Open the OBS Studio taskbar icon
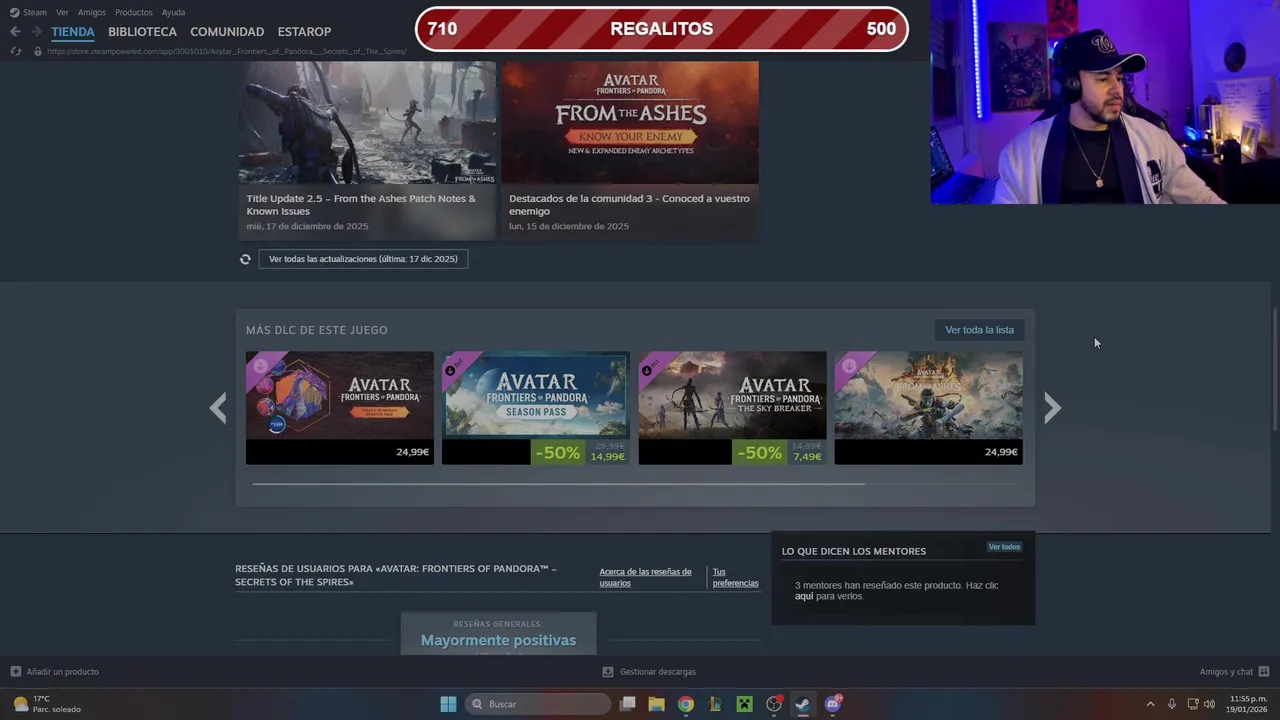Viewport: 1280px width, 720px height. (x=774, y=704)
